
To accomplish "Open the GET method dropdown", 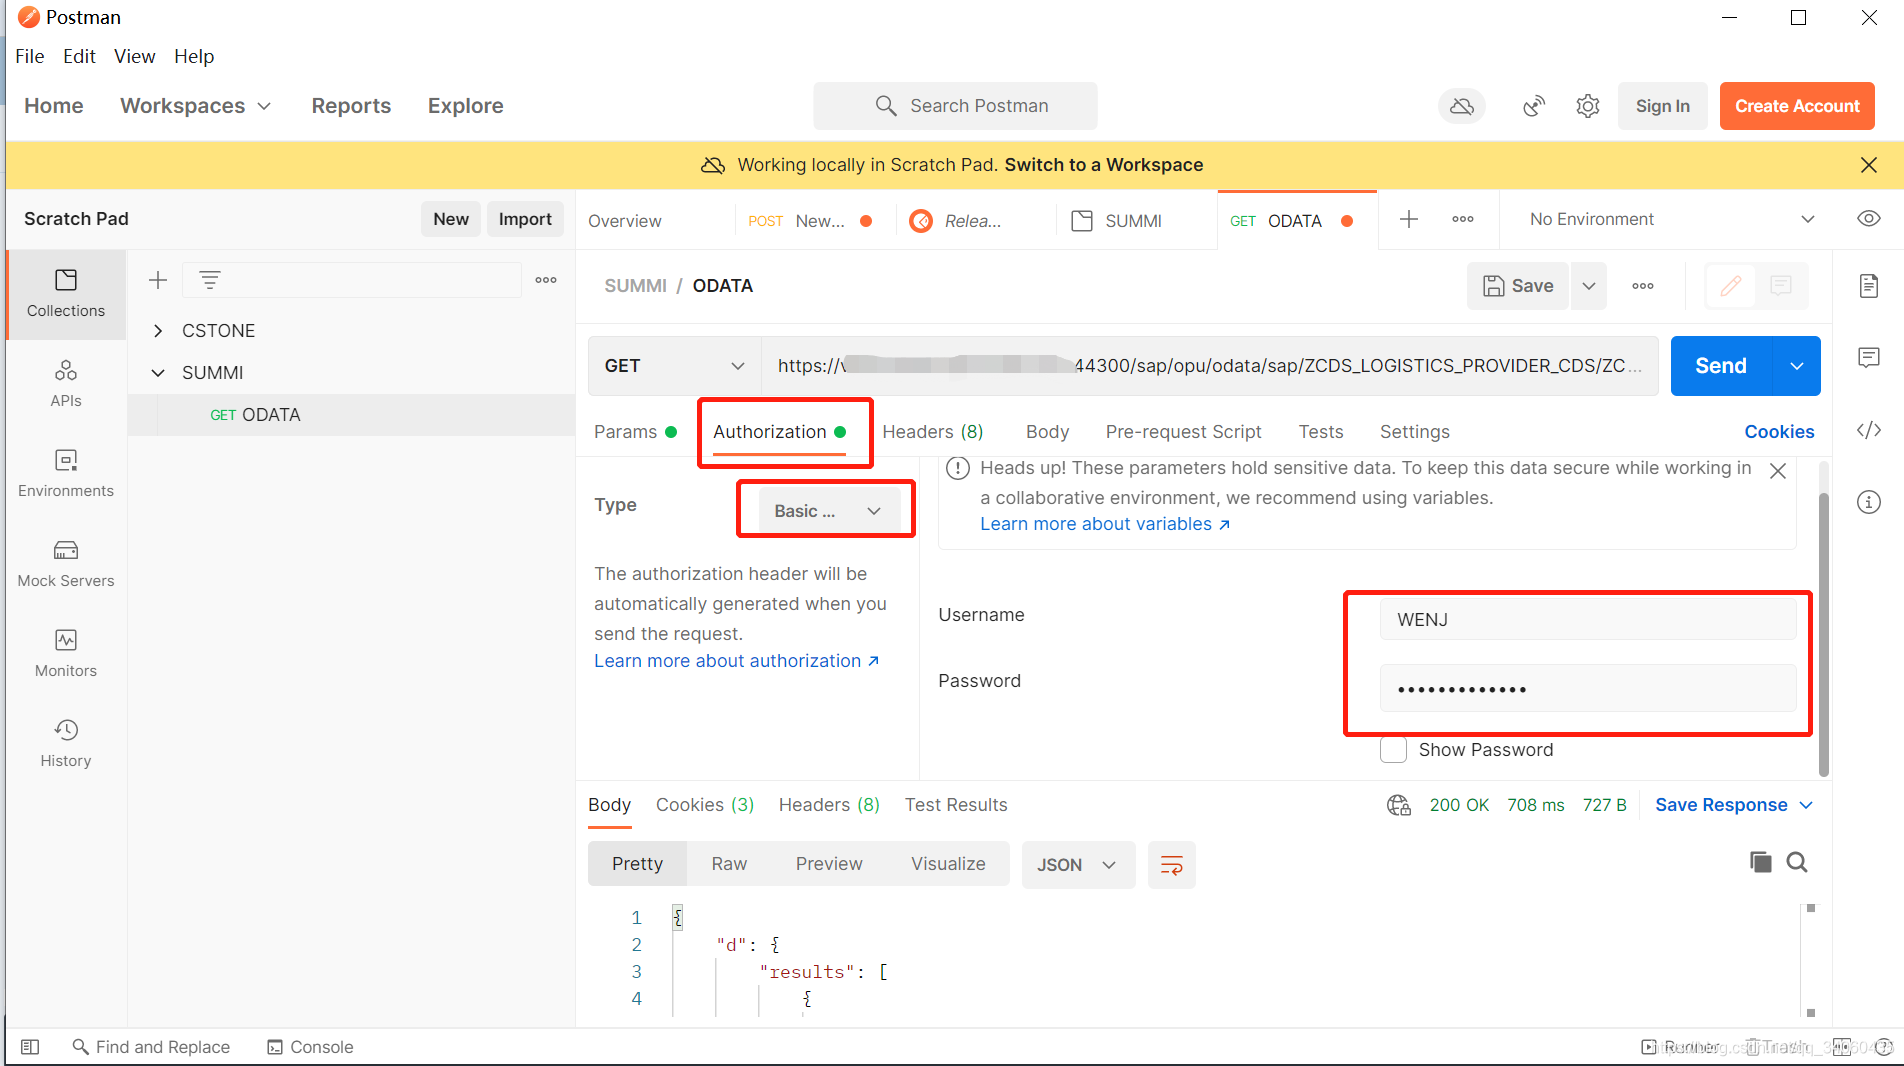I will [675, 366].
